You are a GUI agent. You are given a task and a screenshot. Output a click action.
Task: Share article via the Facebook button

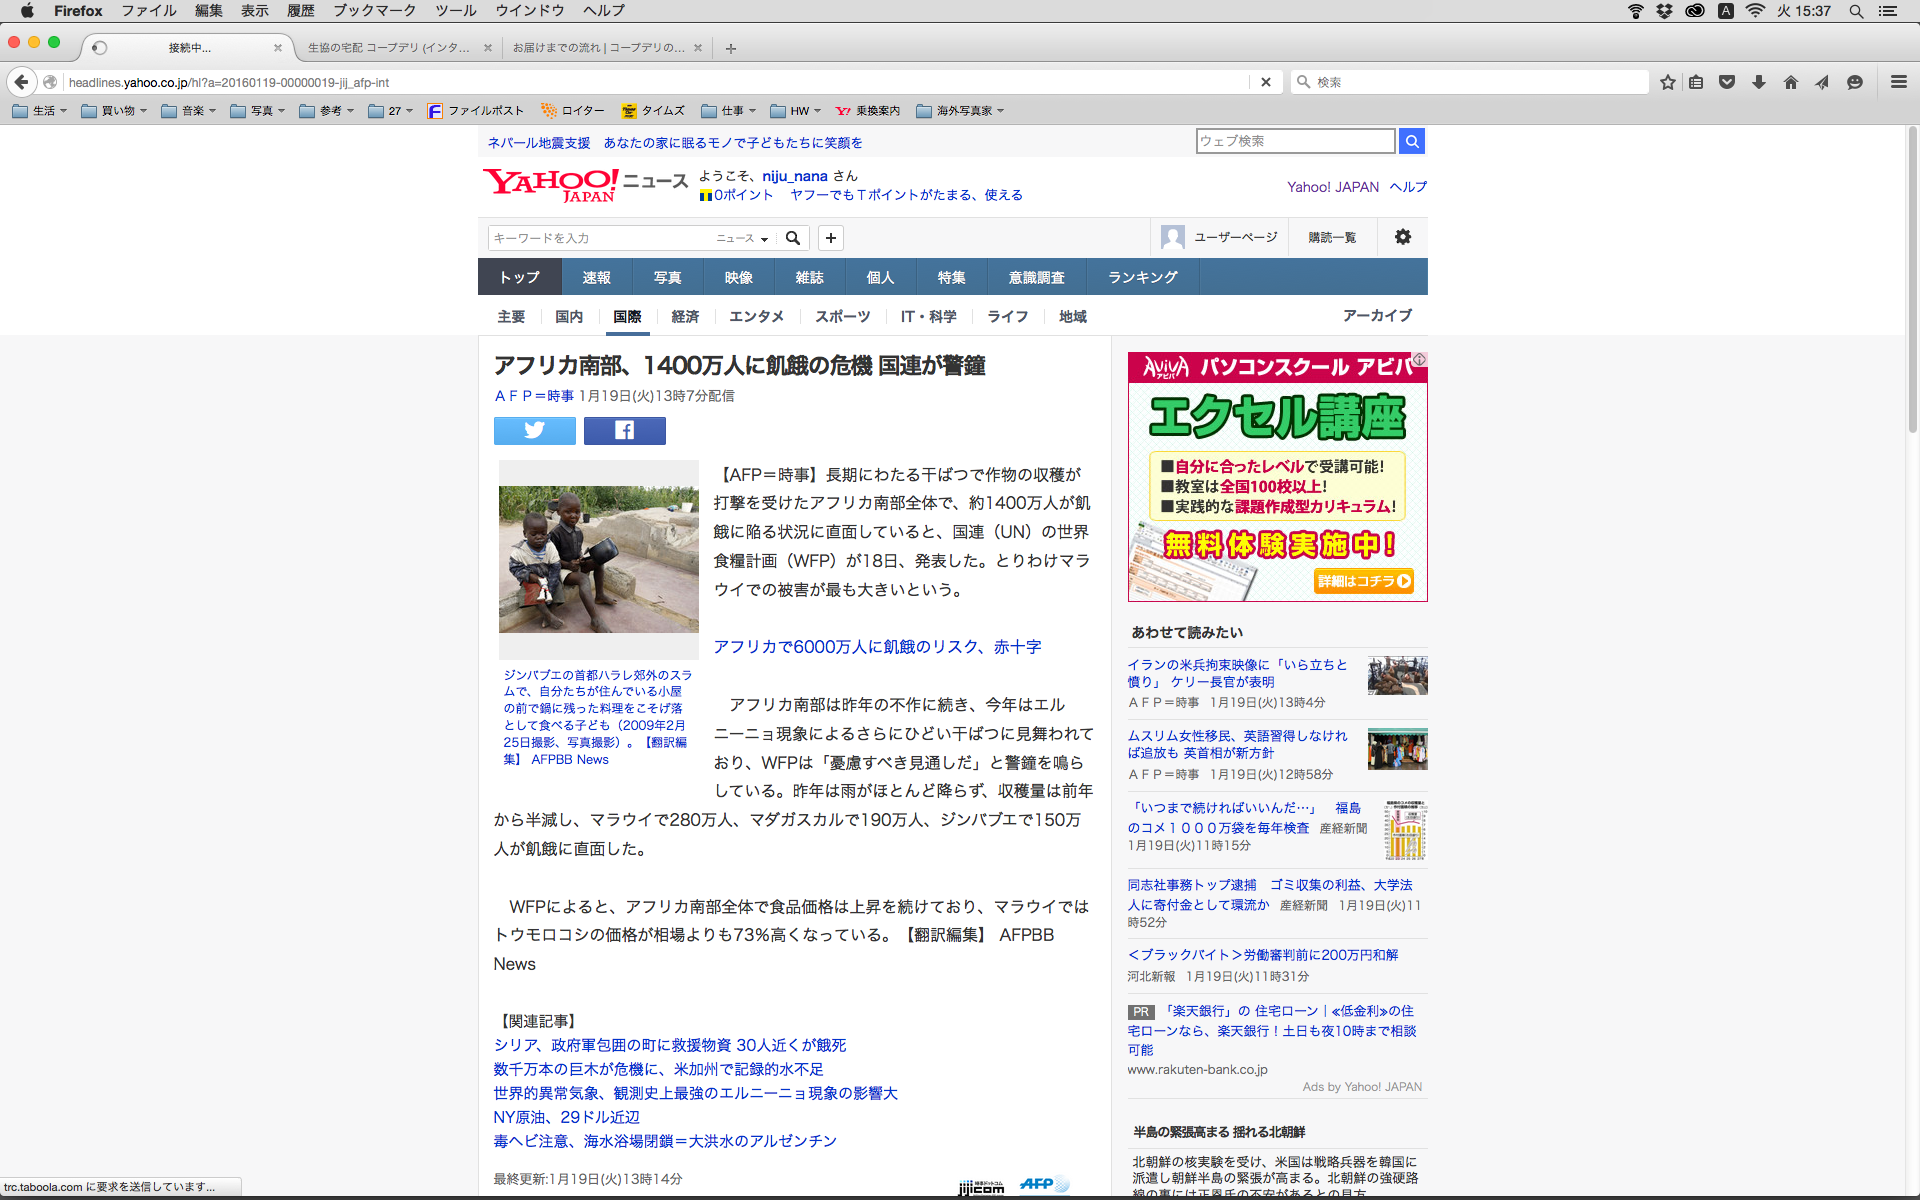[624, 430]
